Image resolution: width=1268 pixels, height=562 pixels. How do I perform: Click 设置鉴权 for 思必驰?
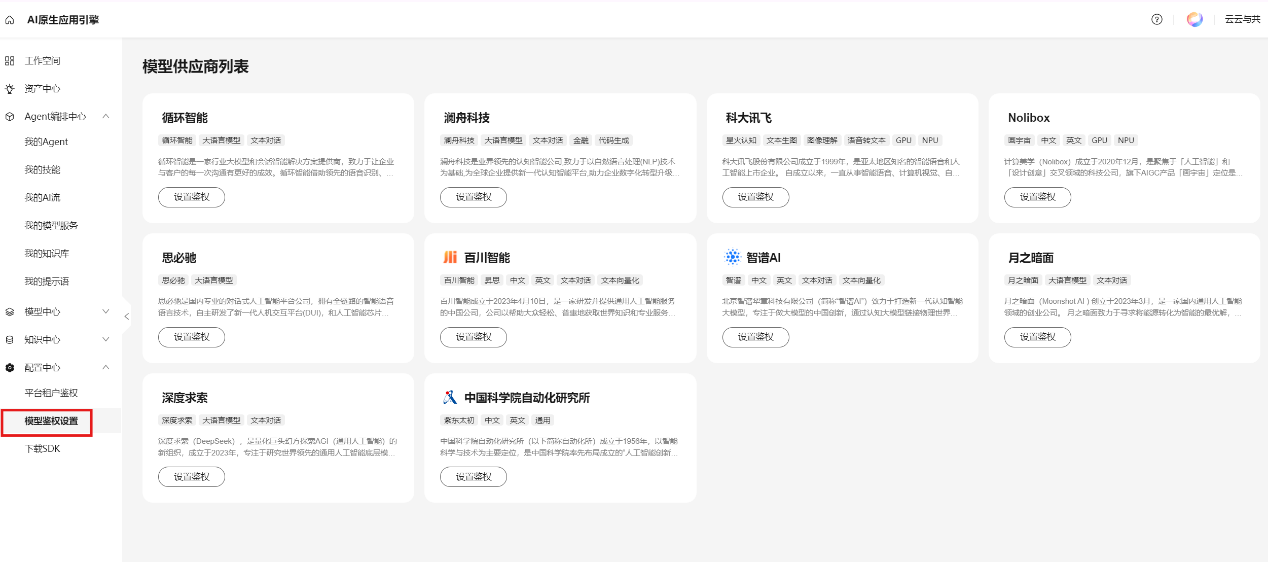click(x=191, y=337)
